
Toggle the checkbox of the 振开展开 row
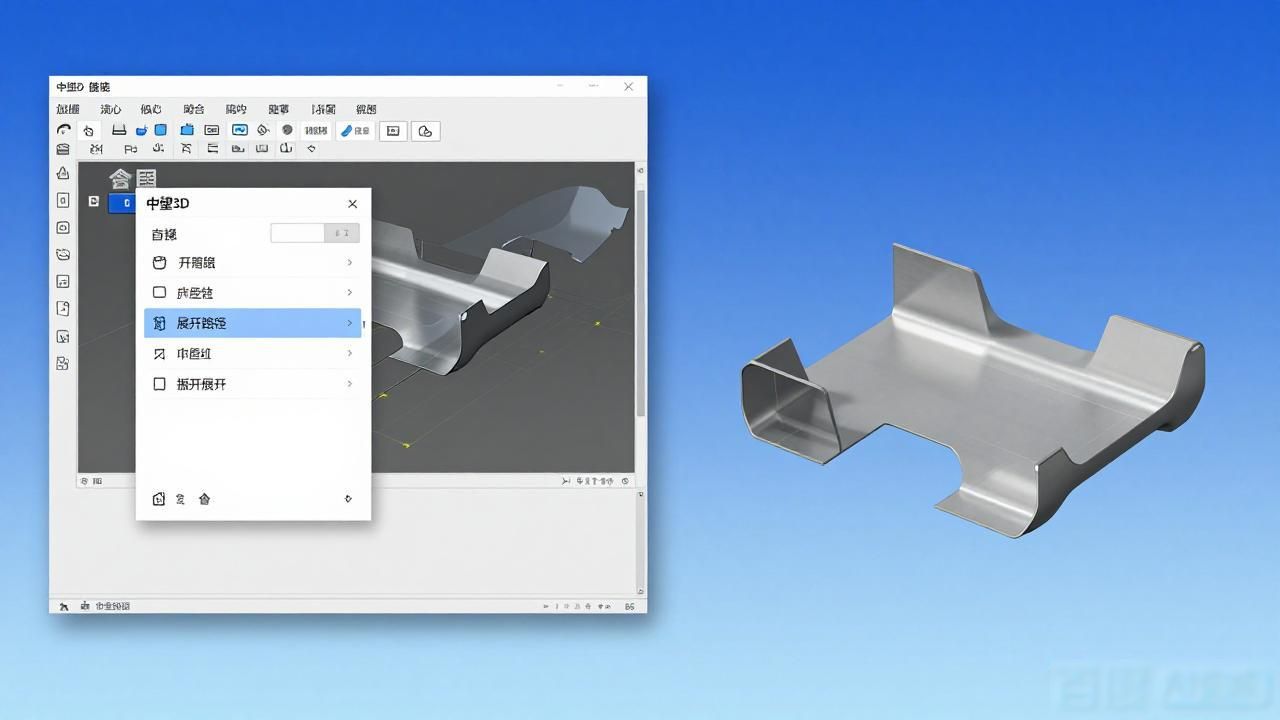[x=159, y=384]
